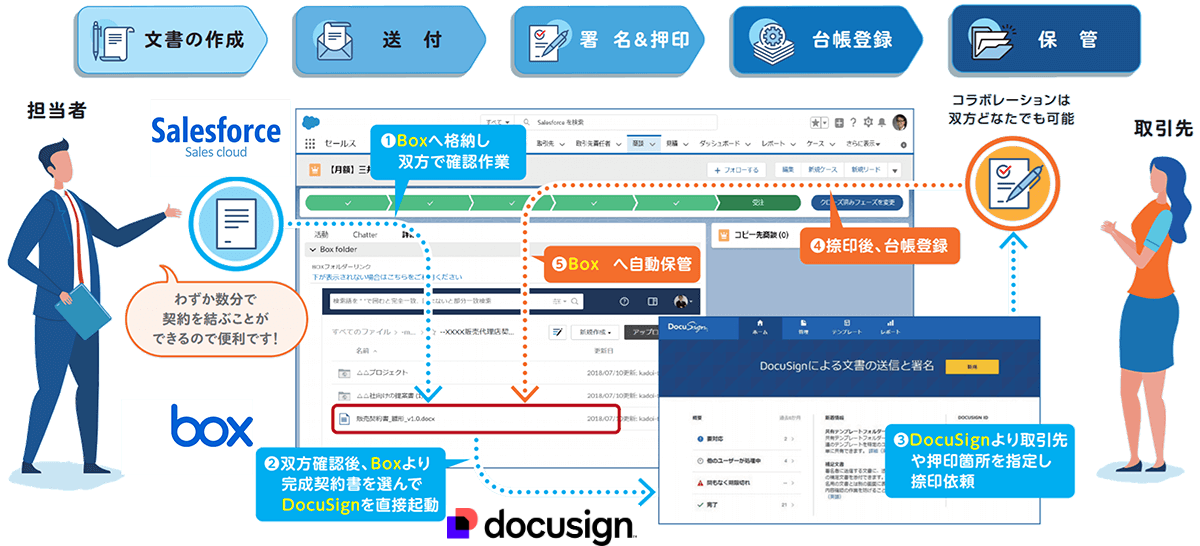
Task: Click the yellow 新規 button in DocuSign
Action: click(972, 367)
